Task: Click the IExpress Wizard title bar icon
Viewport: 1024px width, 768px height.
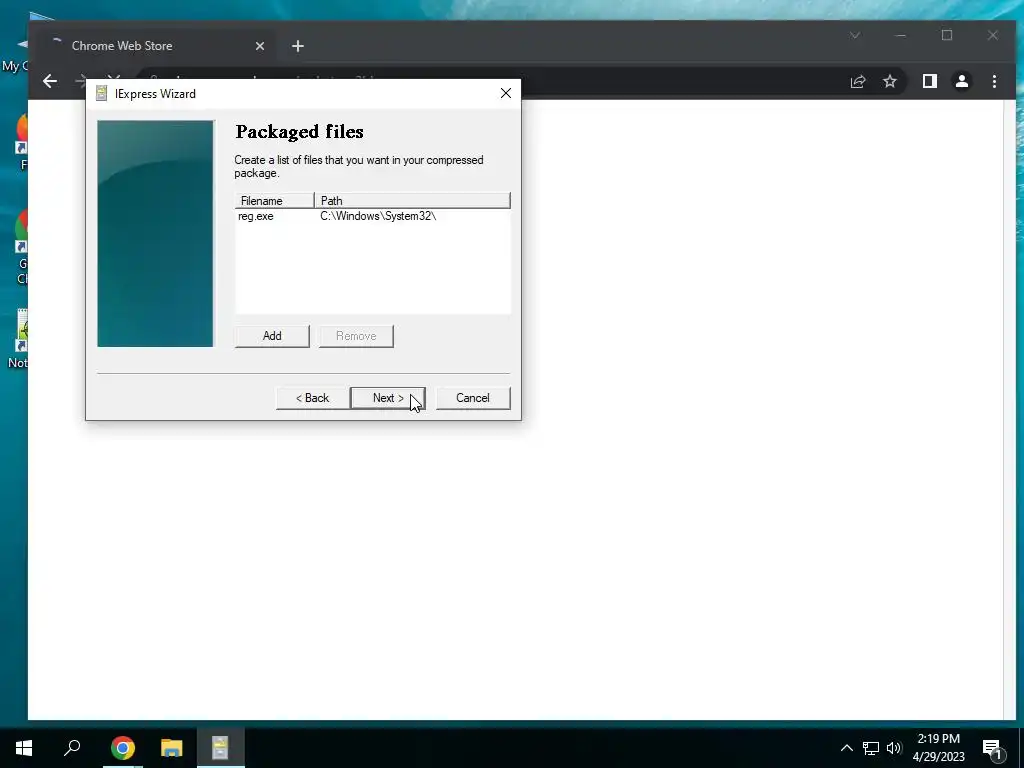Action: point(101,93)
